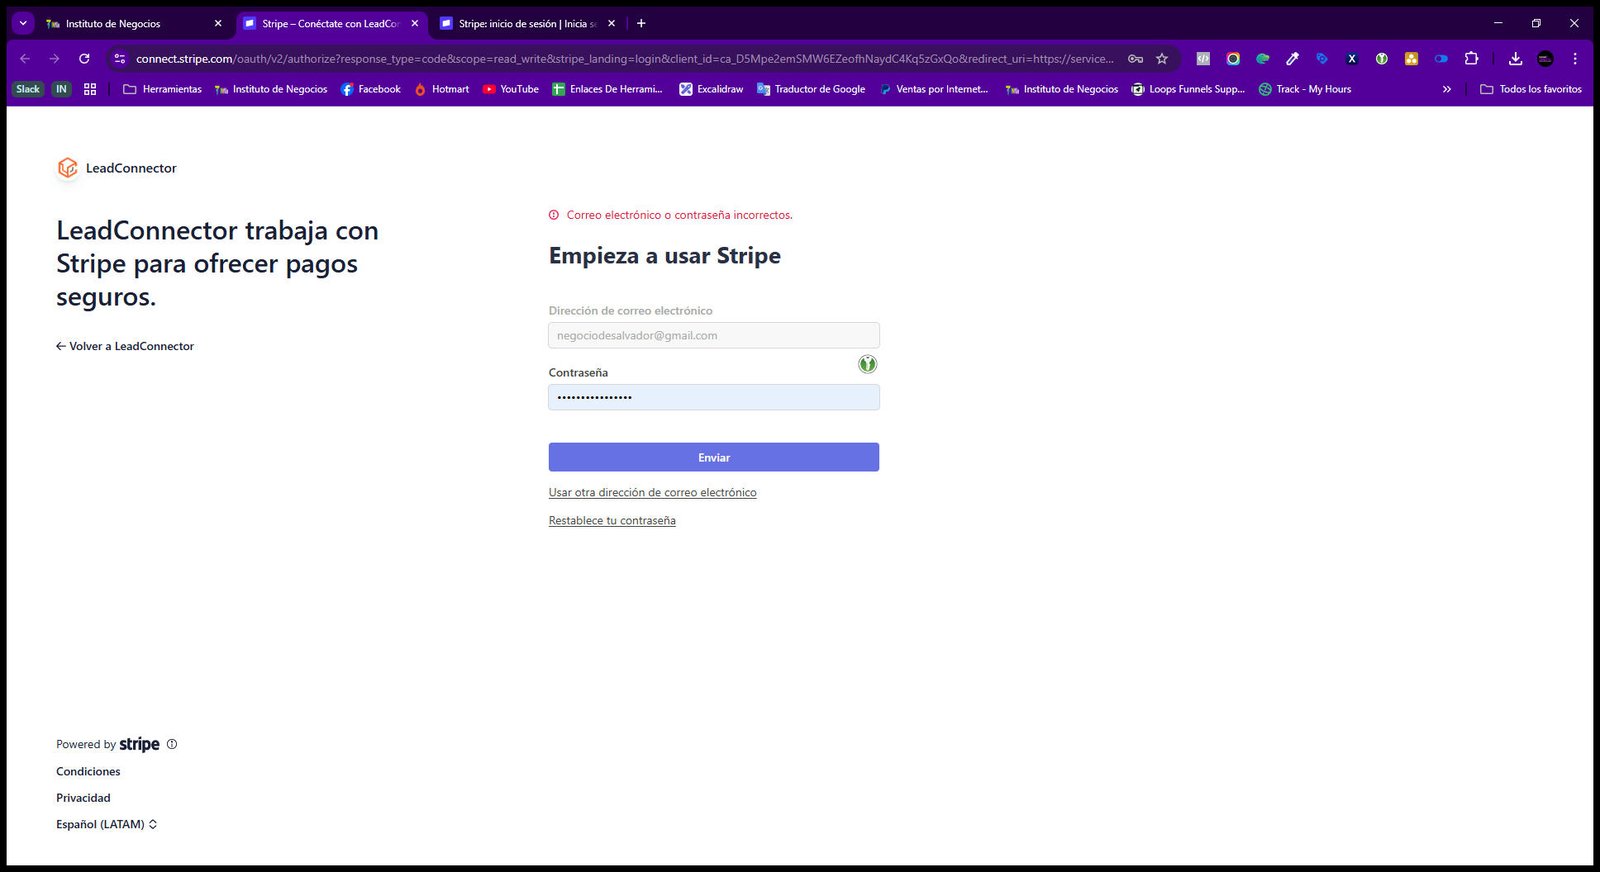Open the Chrome profile avatar
Viewport: 1600px width, 872px height.
(1545, 59)
